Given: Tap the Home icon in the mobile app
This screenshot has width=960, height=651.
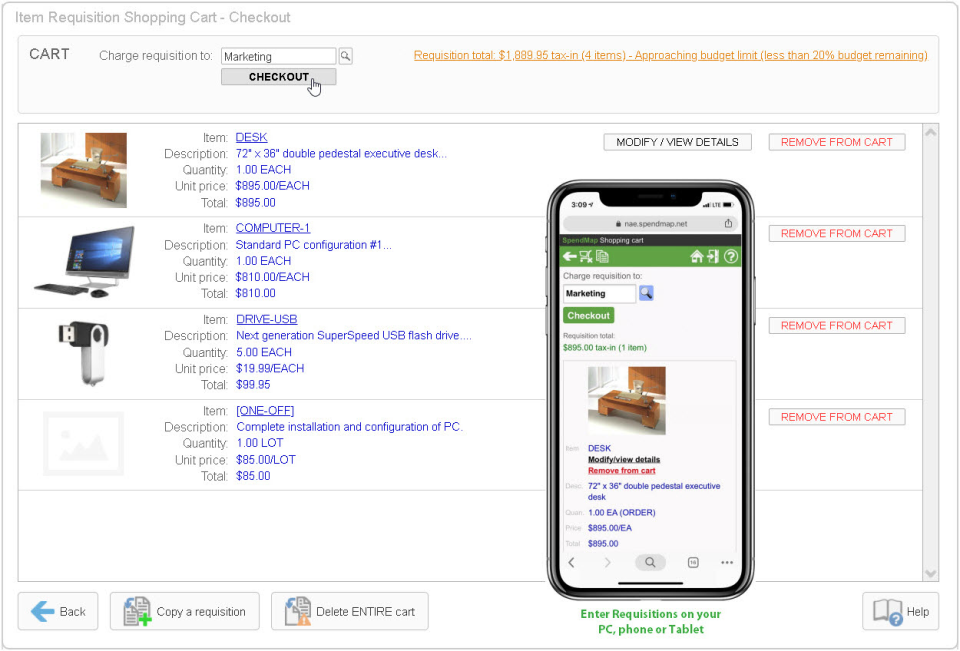Looking at the screenshot, I should click(697, 257).
